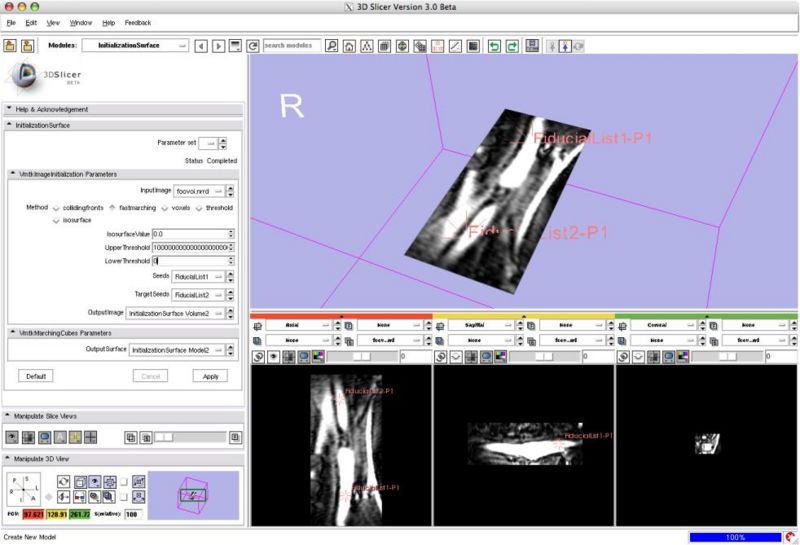Click the load scene icon in toolbar
Image resolution: width=800 pixels, height=545 pixels.
(10, 46)
